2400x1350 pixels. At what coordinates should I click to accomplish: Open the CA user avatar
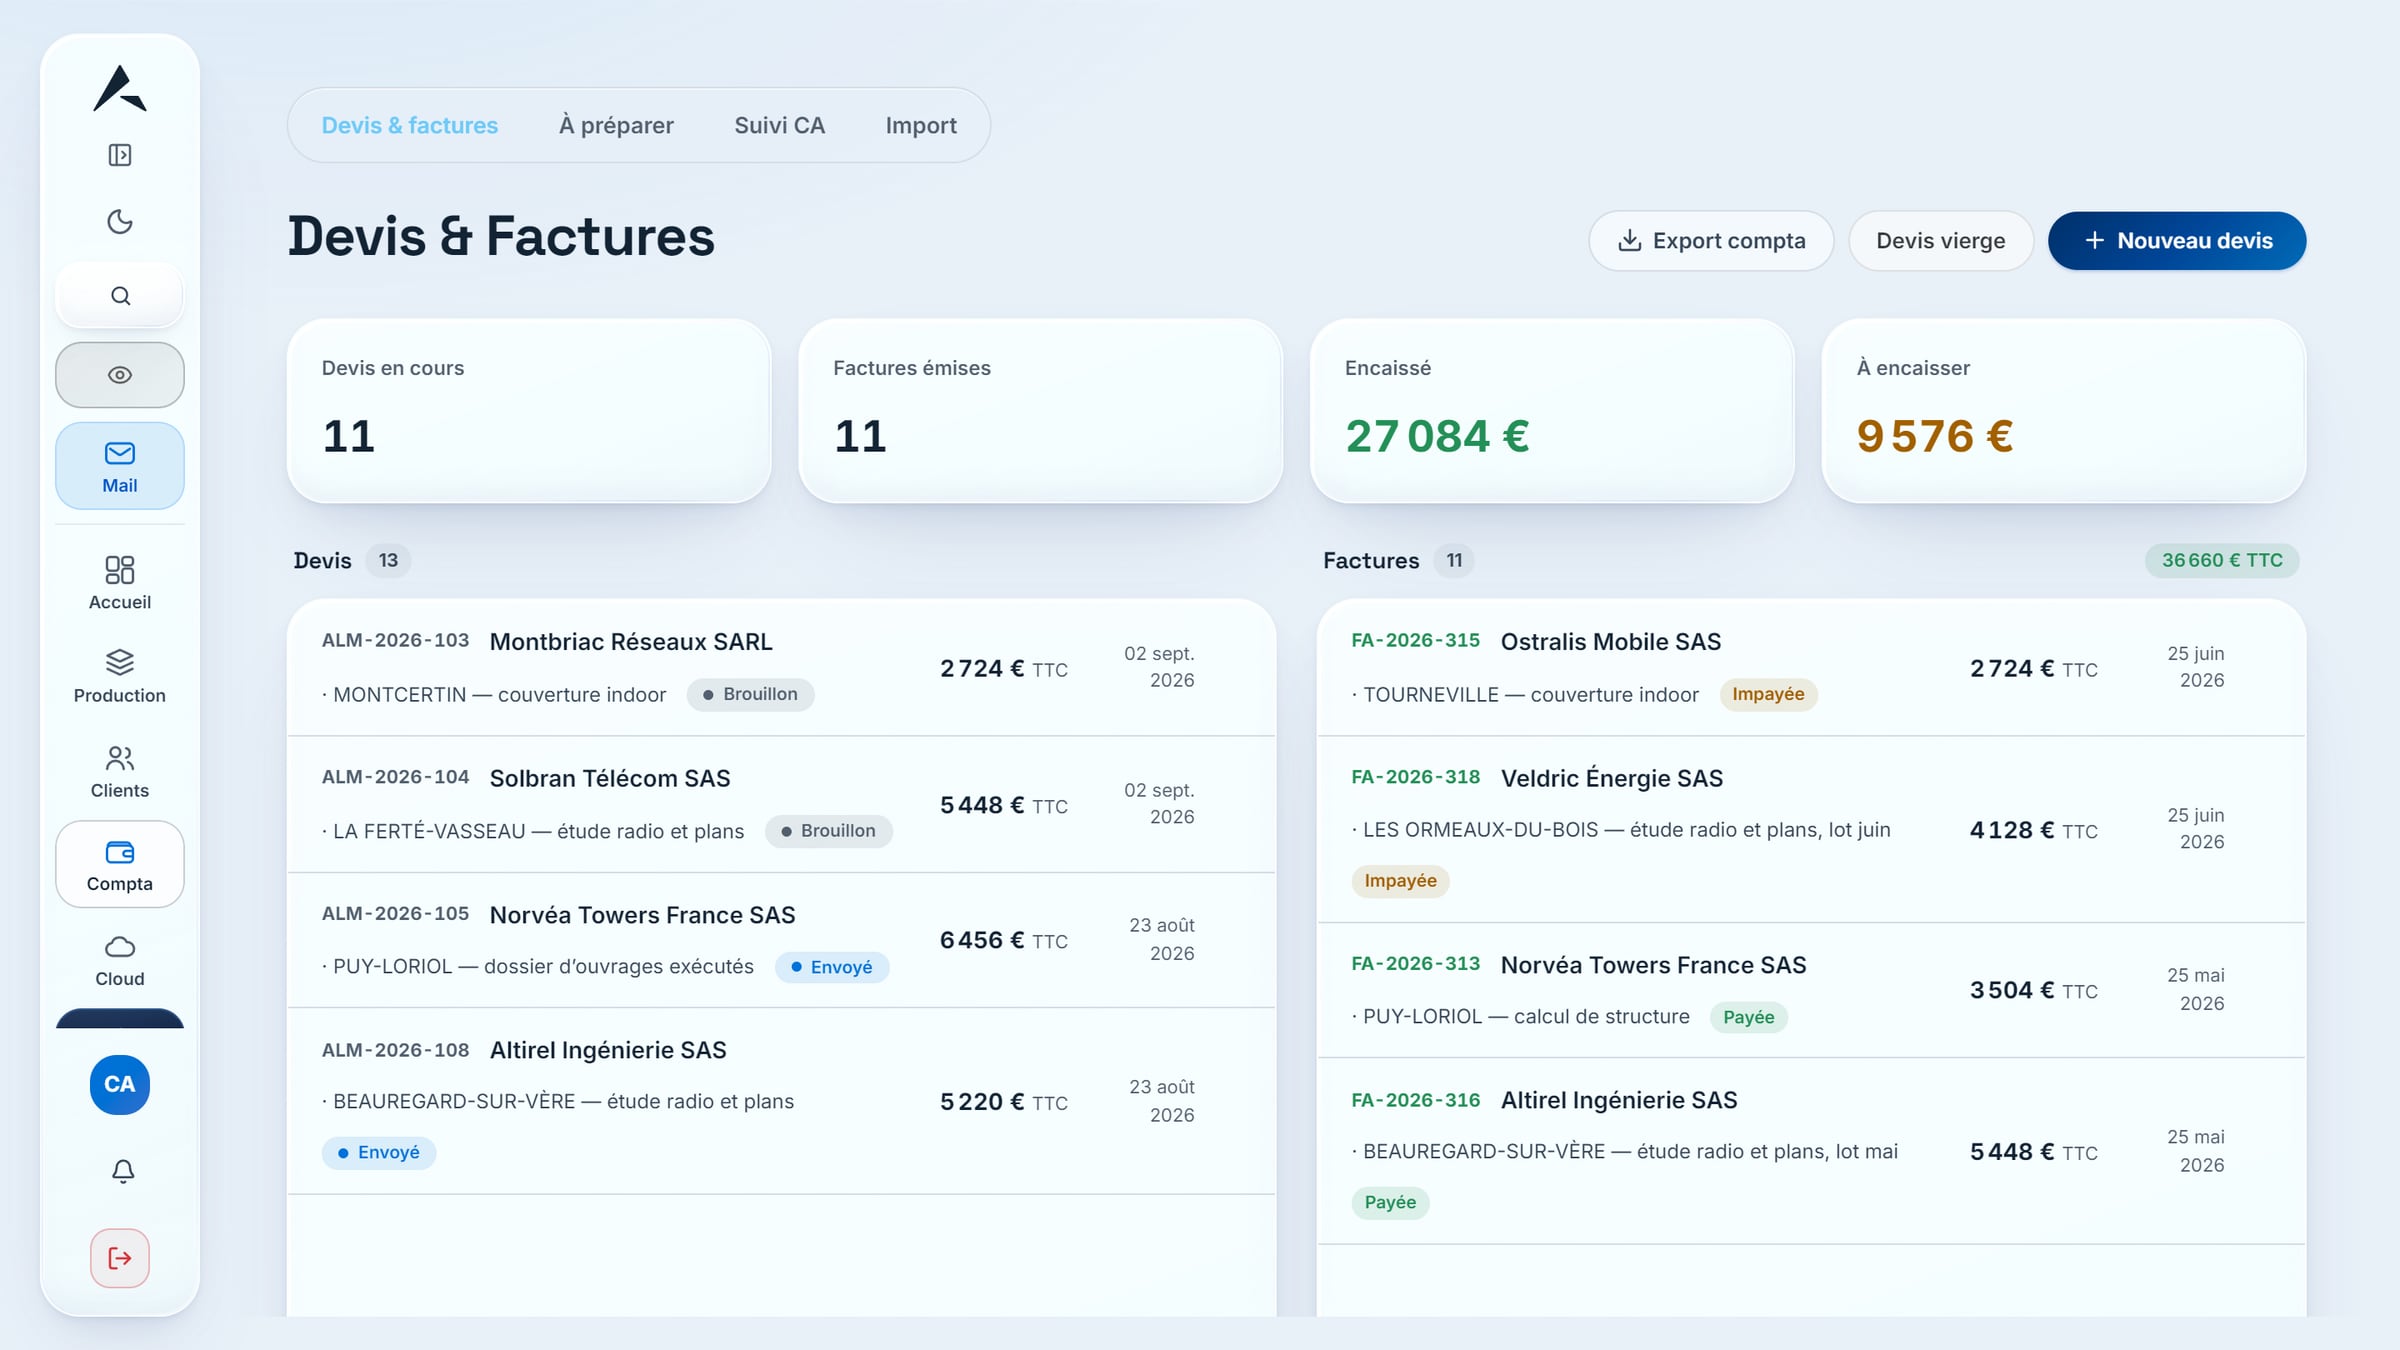120,1084
